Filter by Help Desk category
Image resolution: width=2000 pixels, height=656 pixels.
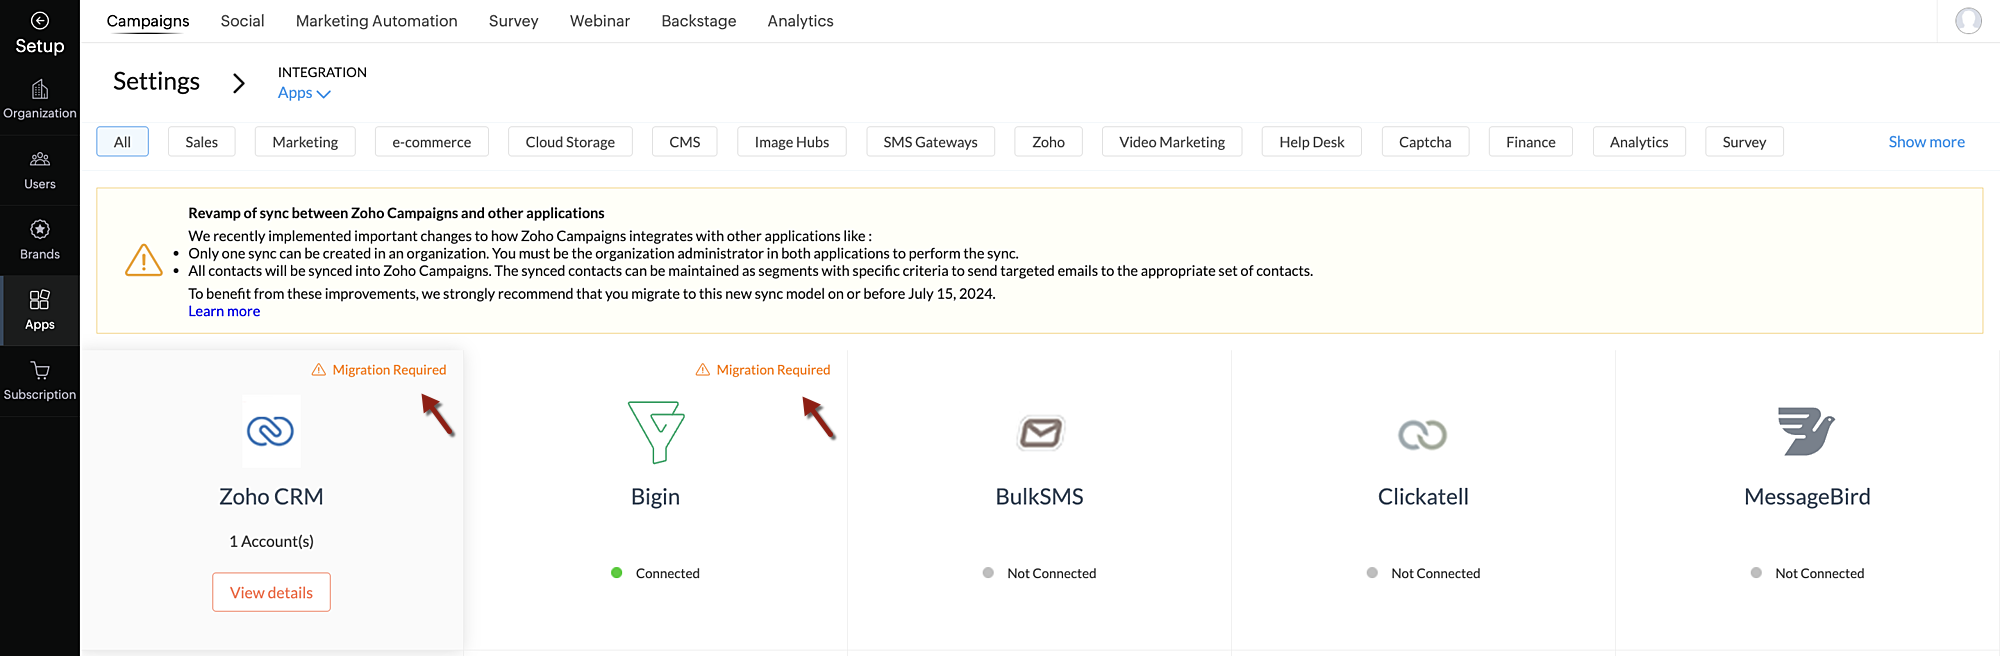1312,142
